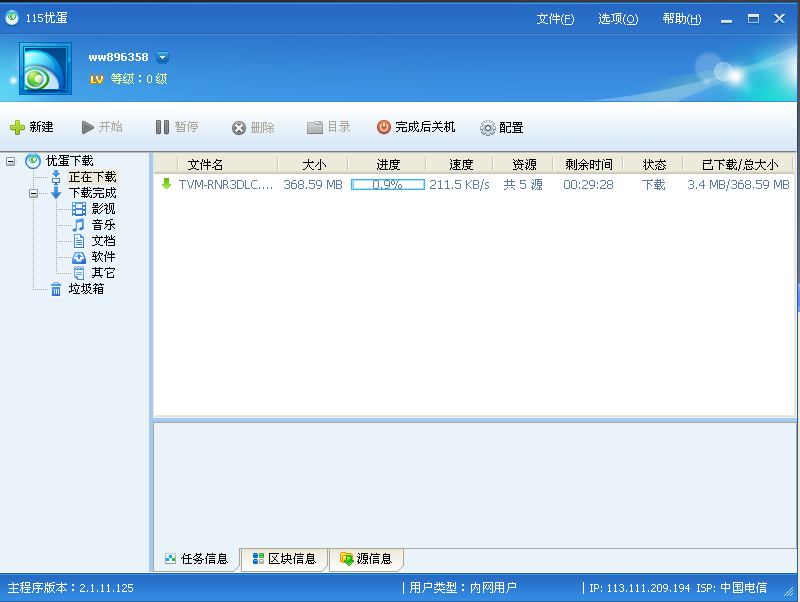The image size is (800, 602).
Task: Switch to the 源信息 tab
Action: pos(366,559)
